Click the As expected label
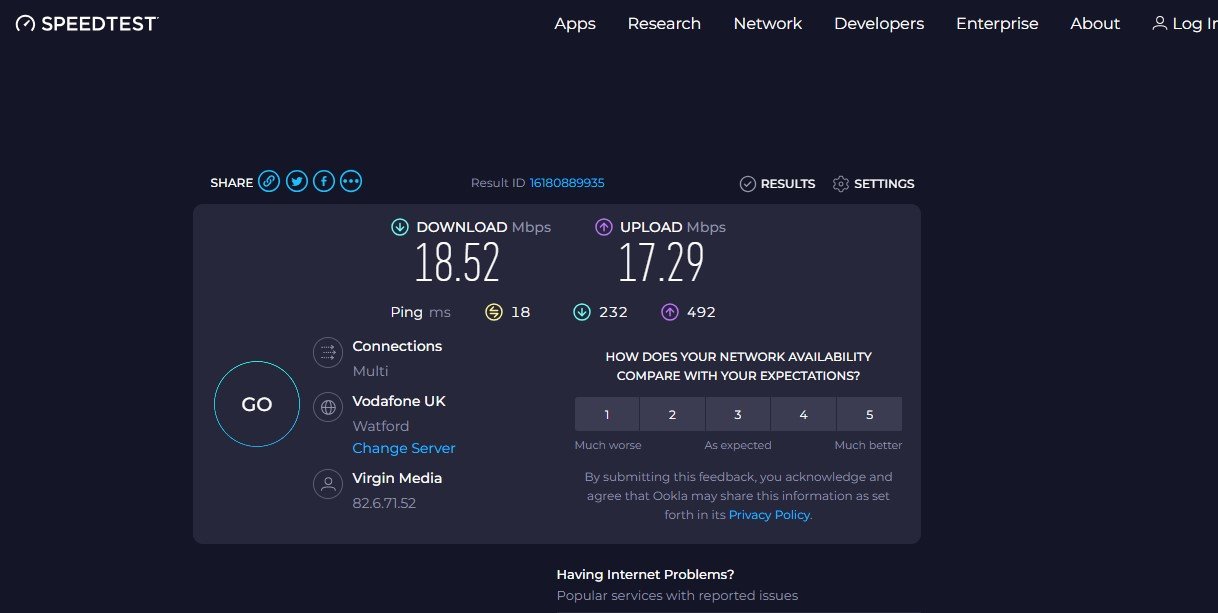1218x613 pixels. click(738, 445)
